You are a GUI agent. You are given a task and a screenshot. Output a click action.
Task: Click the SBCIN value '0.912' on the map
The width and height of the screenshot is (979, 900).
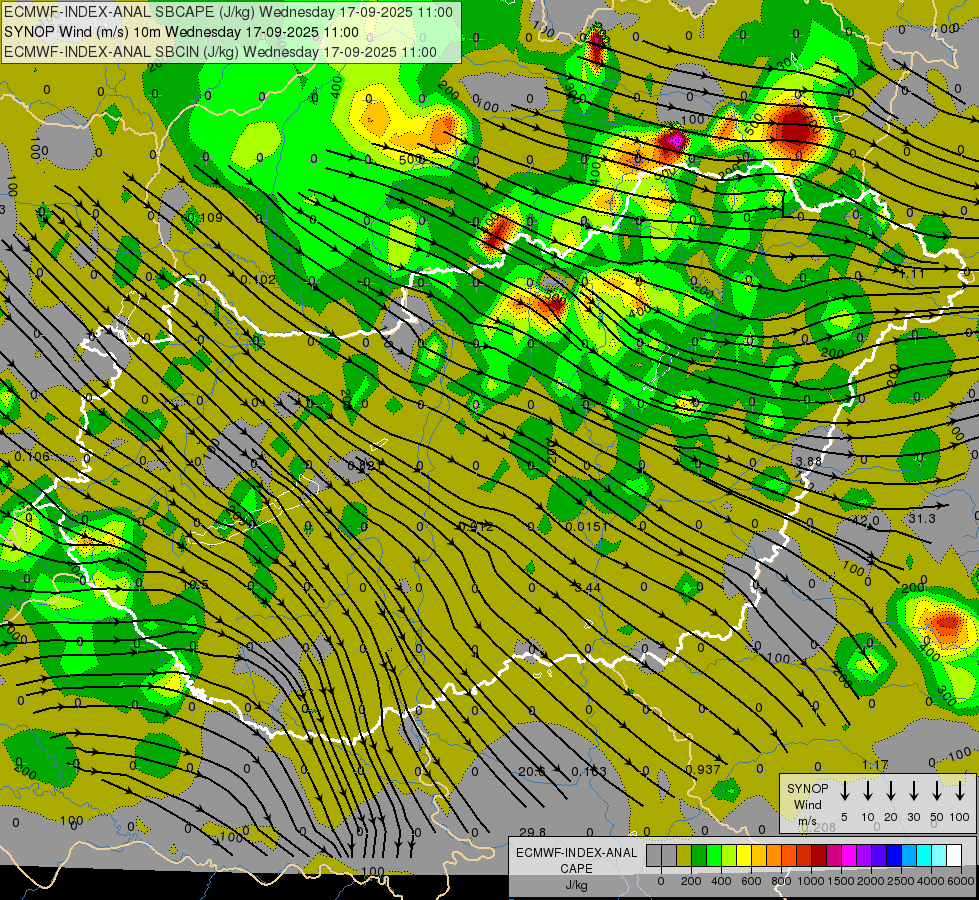(x=476, y=527)
